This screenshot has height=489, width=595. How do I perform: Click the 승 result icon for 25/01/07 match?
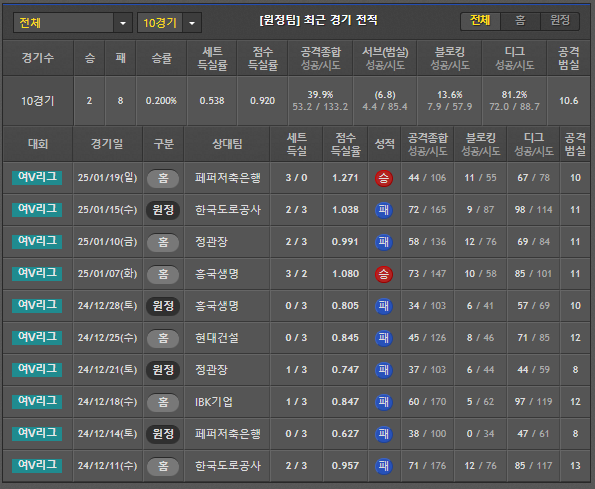pyautogui.click(x=384, y=274)
